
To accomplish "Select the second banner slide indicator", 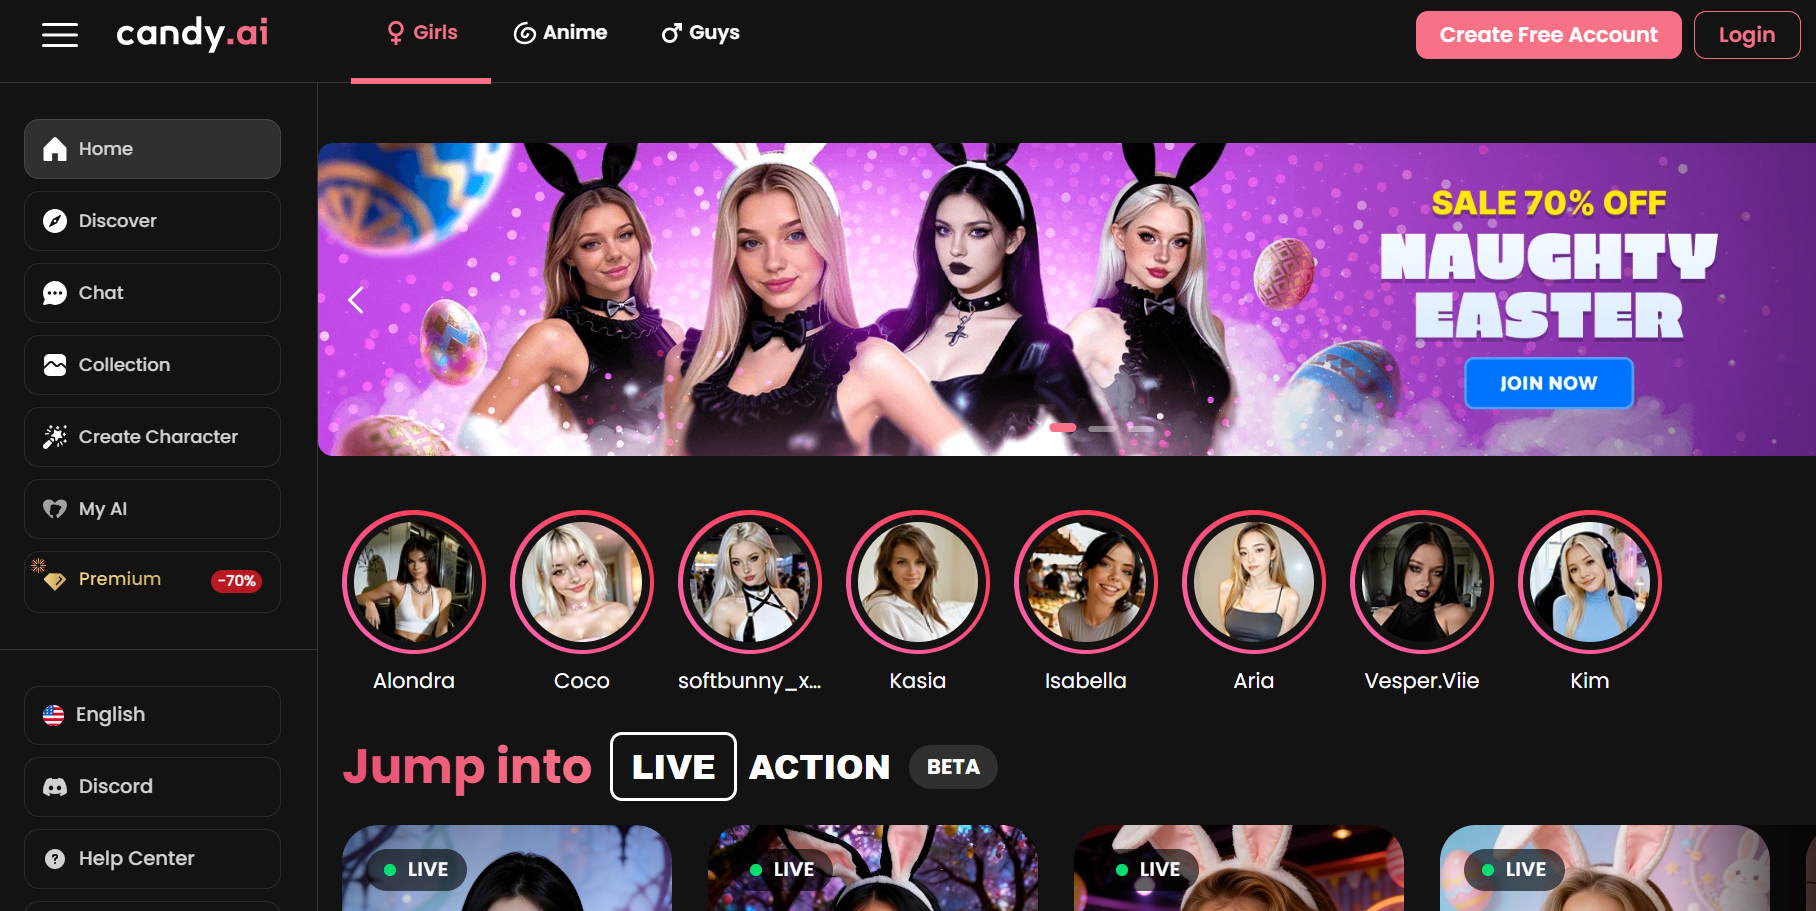I will coord(1103,429).
